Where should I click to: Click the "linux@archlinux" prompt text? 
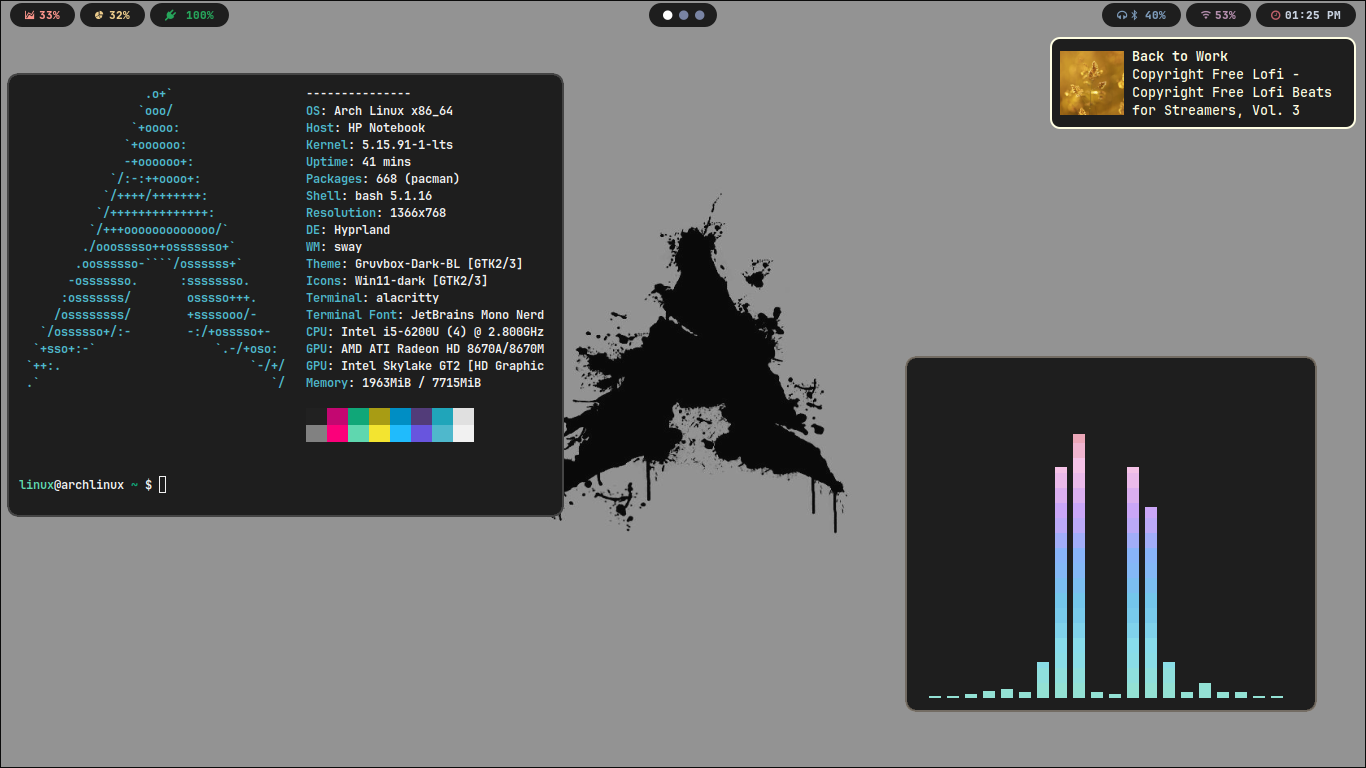(72, 485)
